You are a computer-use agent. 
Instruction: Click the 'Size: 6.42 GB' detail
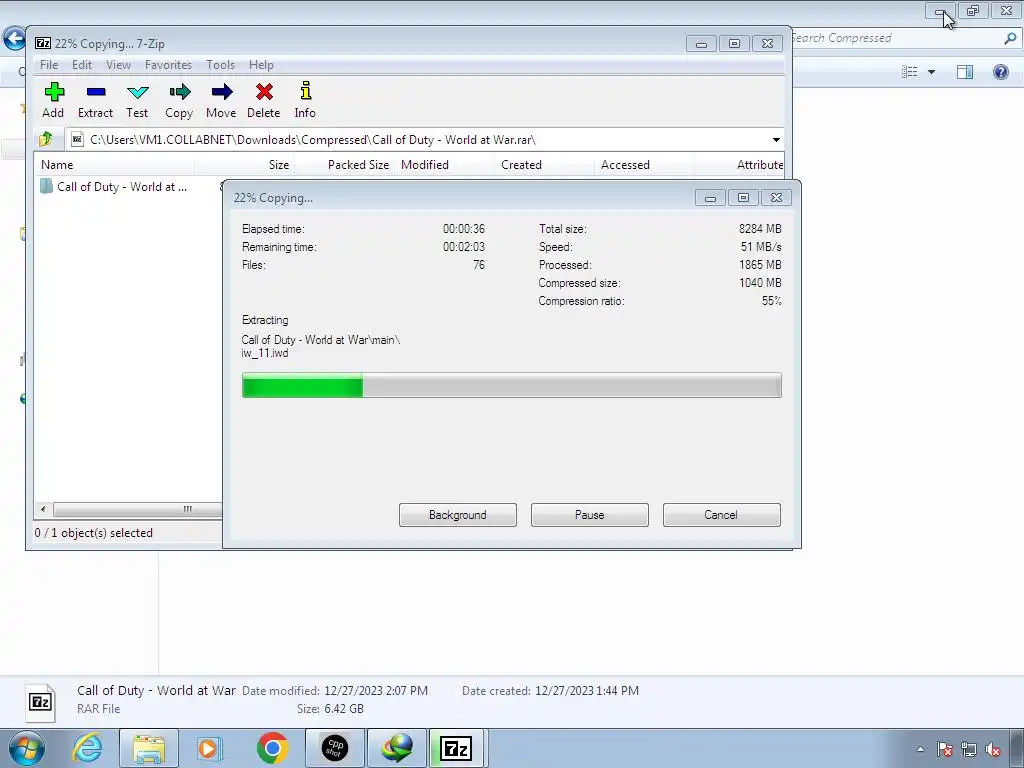point(330,709)
